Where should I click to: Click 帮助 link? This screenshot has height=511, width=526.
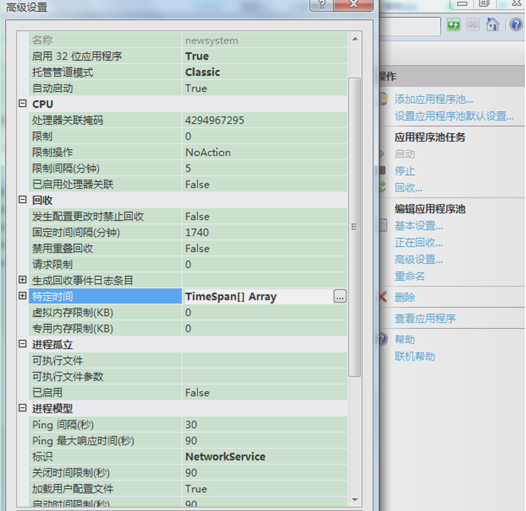click(x=405, y=340)
